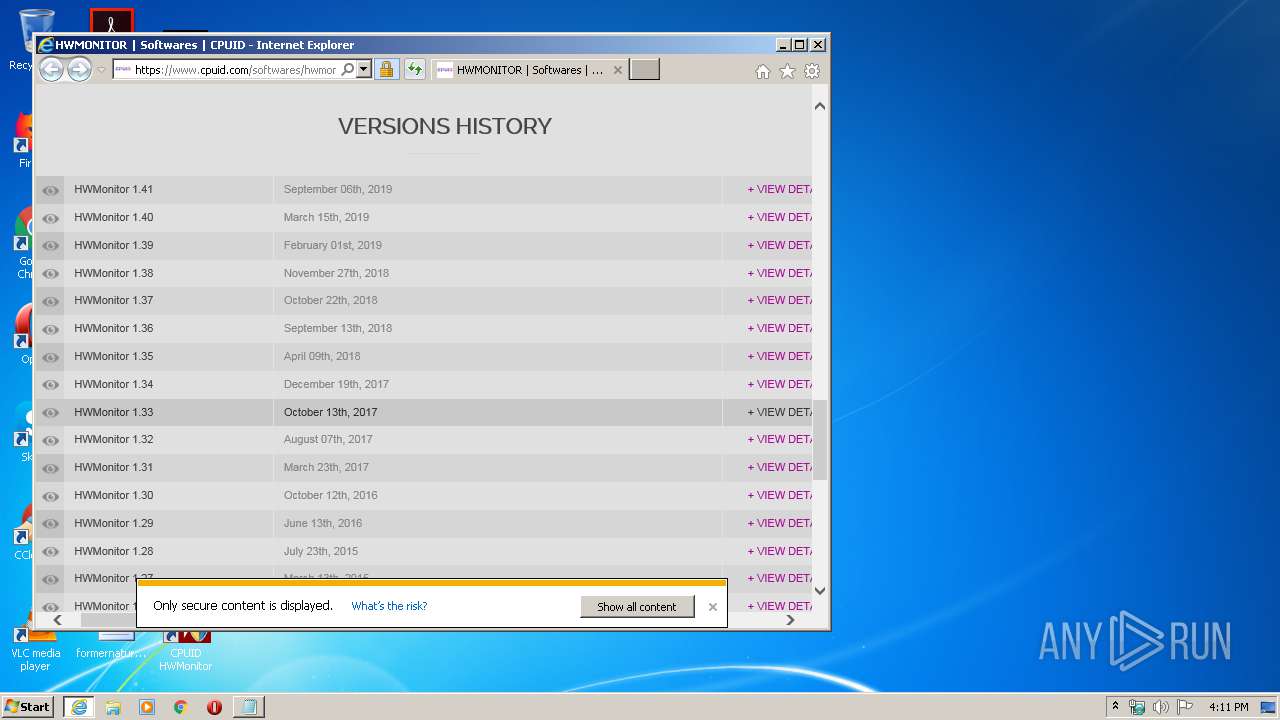Click the horizontal scrollbar left arrow

click(x=58, y=620)
